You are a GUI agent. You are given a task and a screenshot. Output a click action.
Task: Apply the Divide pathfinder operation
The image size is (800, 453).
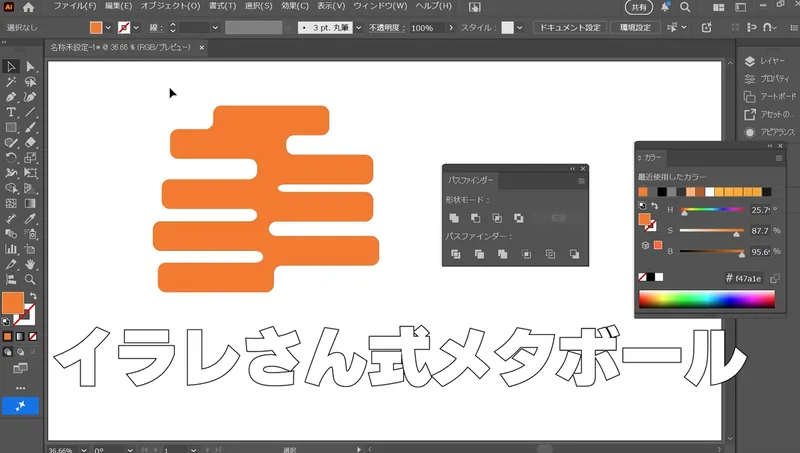(x=454, y=255)
